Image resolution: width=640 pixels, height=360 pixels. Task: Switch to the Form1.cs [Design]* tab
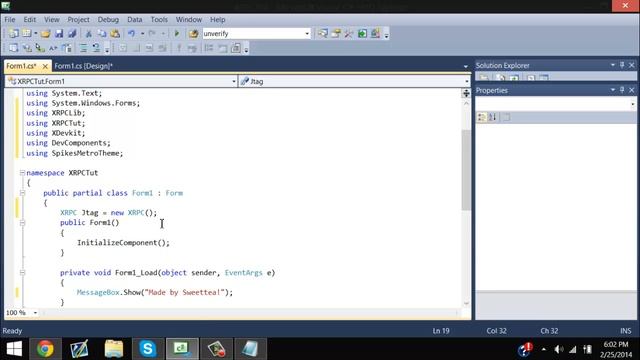(x=83, y=66)
